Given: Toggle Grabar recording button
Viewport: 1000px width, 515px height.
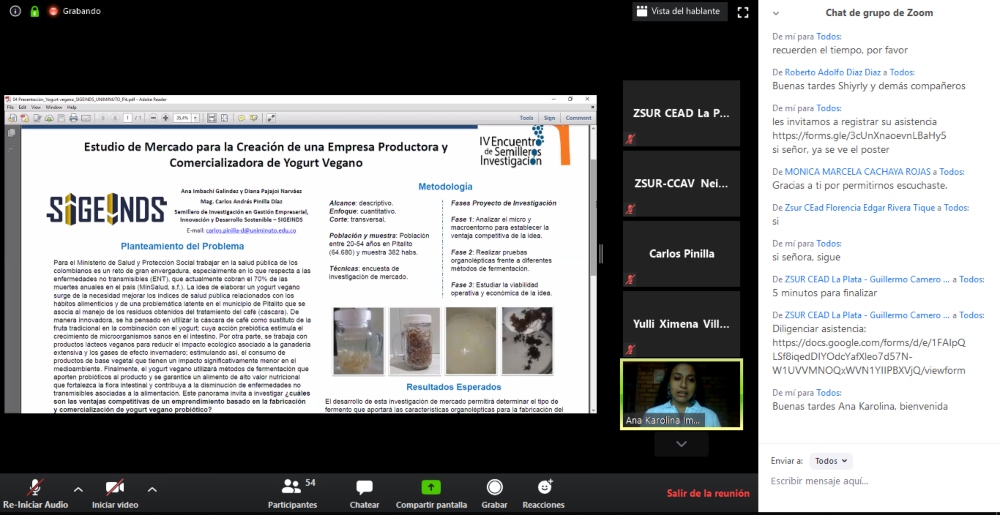Looking at the screenshot, I should (494, 493).
